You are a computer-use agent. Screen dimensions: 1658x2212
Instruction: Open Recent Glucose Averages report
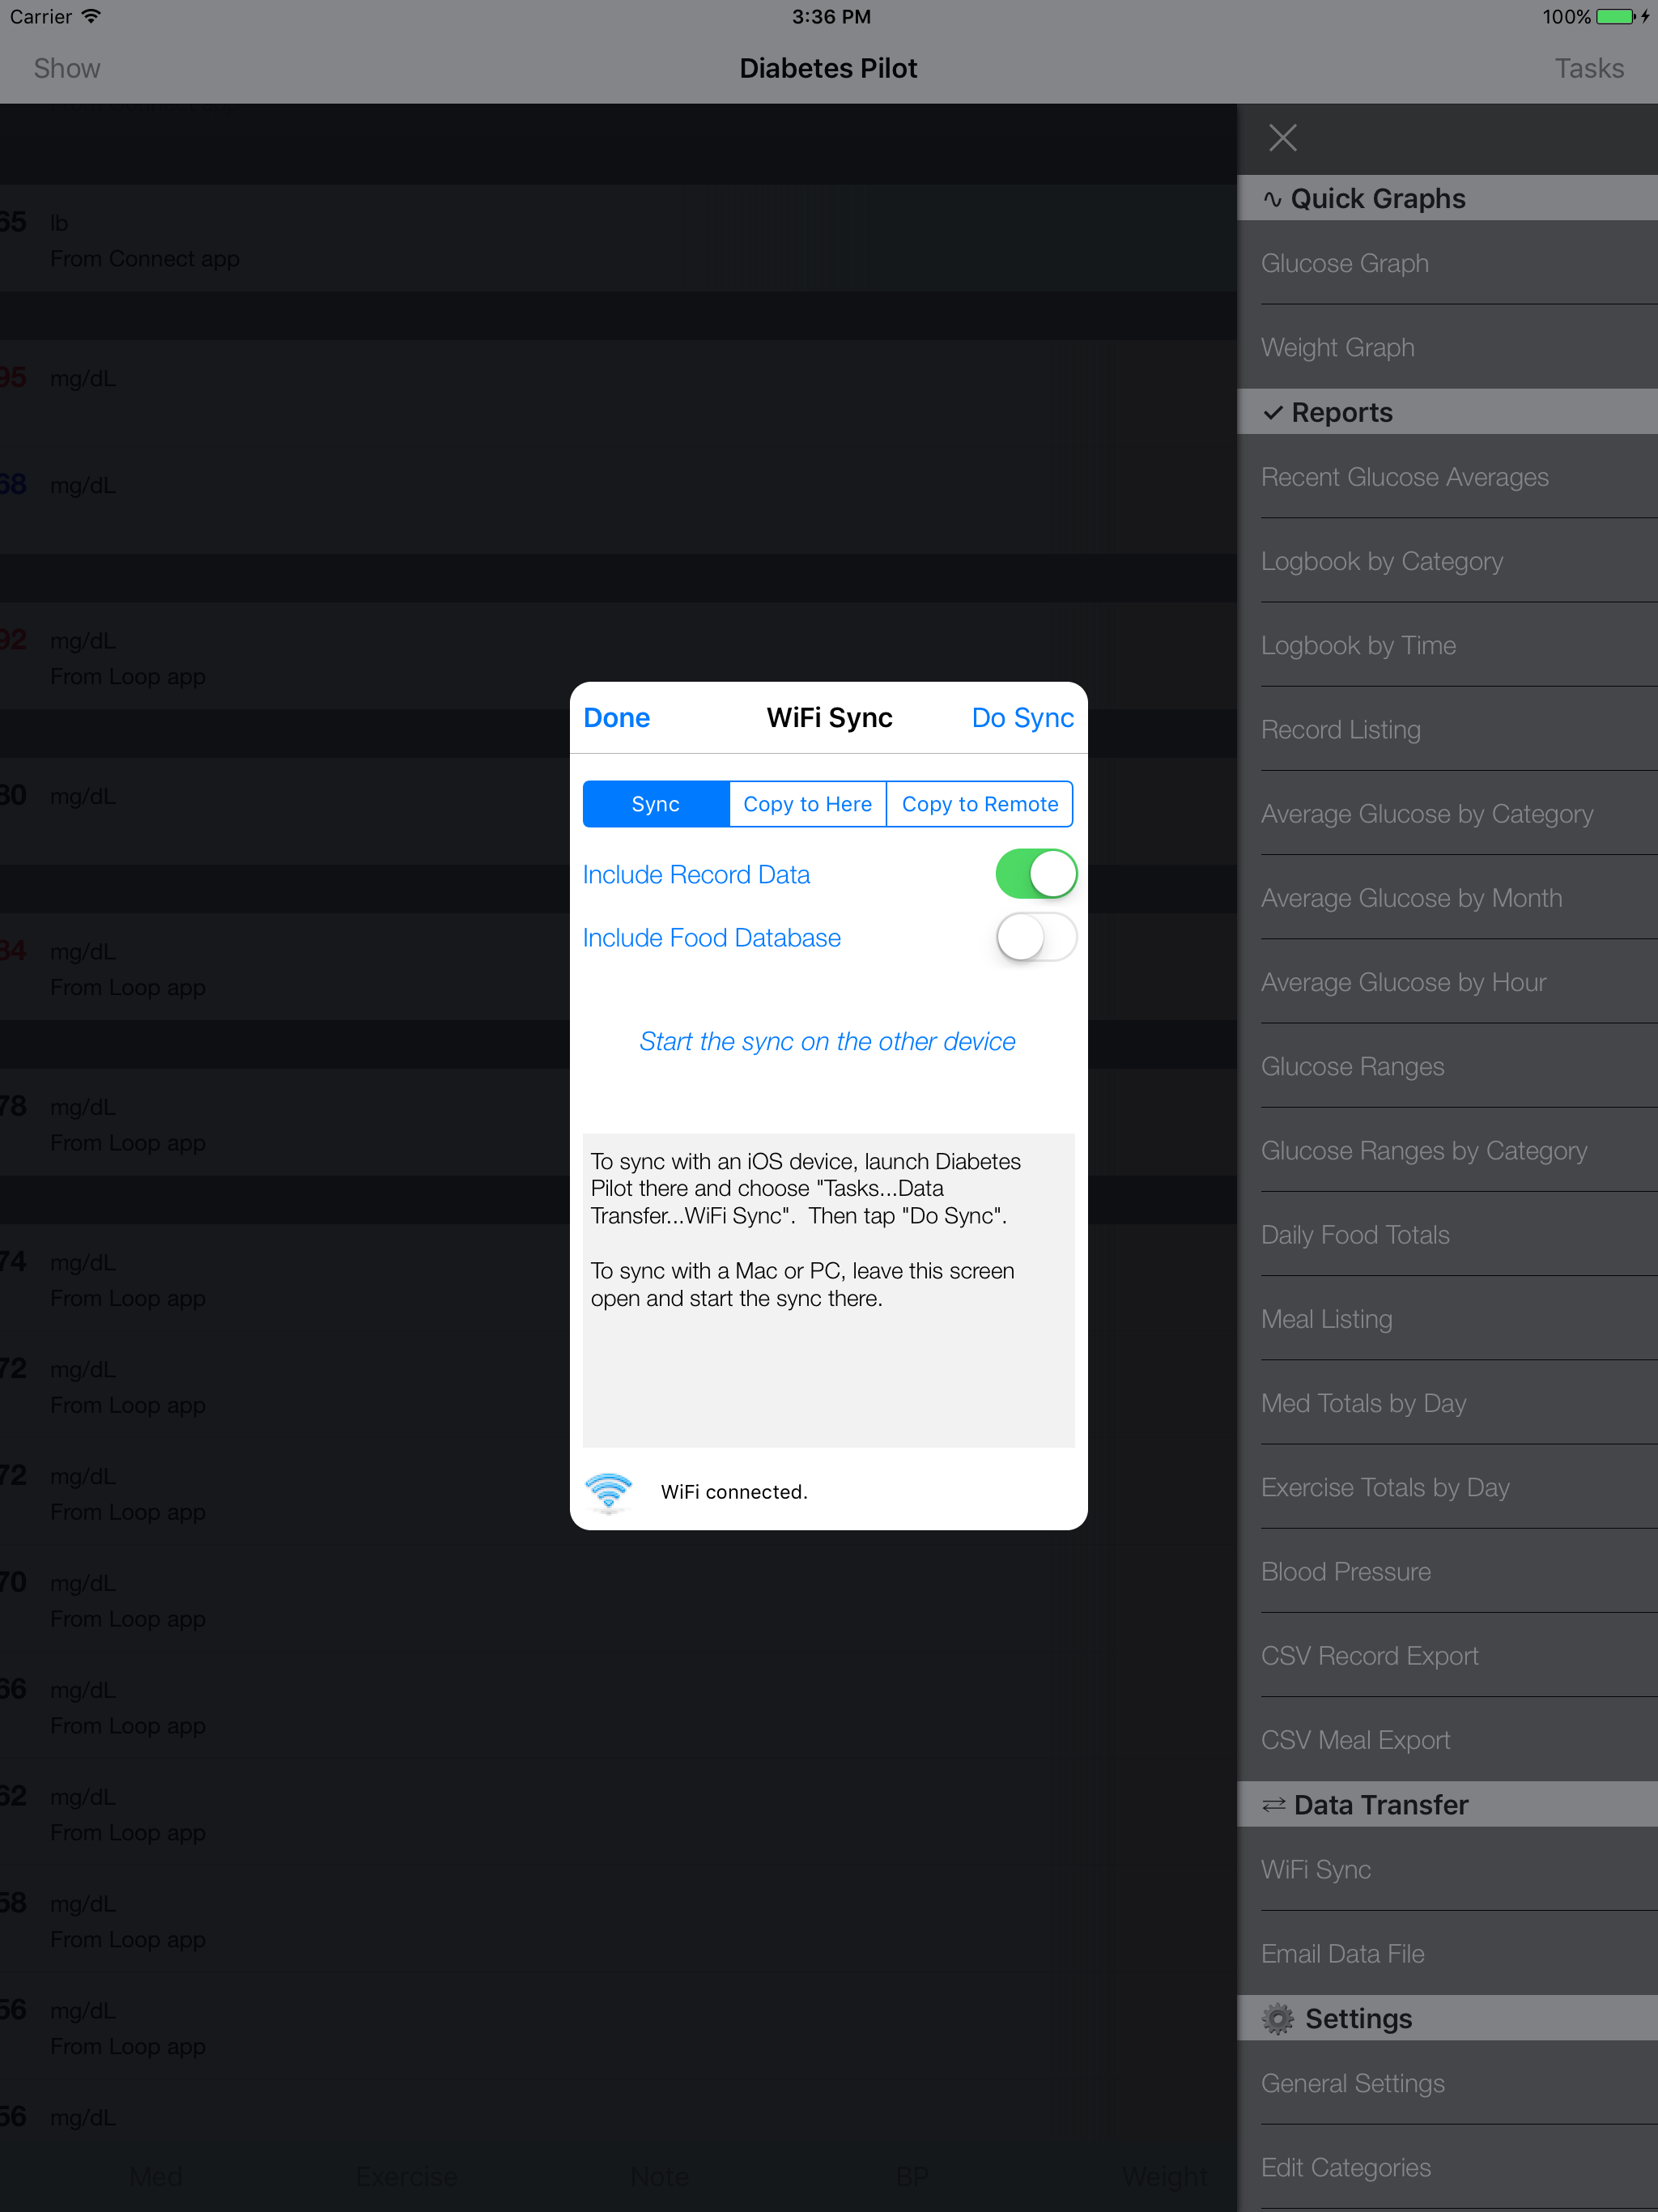click(1447, 477)
